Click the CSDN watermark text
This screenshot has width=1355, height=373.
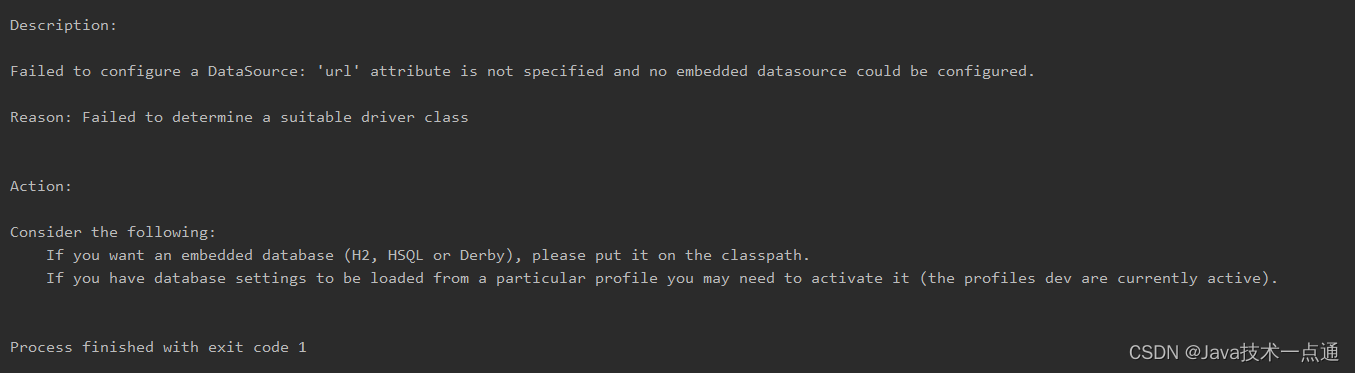(x=1154, y=353)
